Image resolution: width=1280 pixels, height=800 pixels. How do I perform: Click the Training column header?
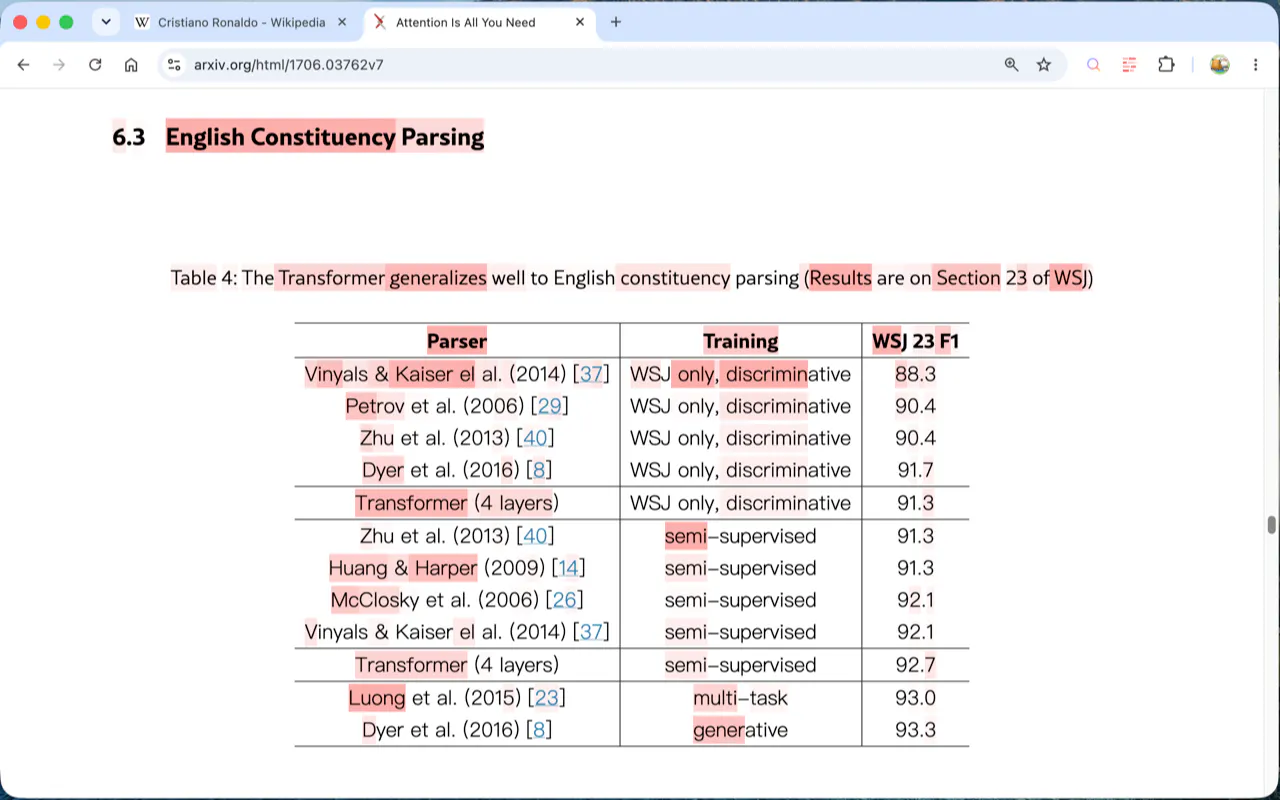click(x=741, y=341)
